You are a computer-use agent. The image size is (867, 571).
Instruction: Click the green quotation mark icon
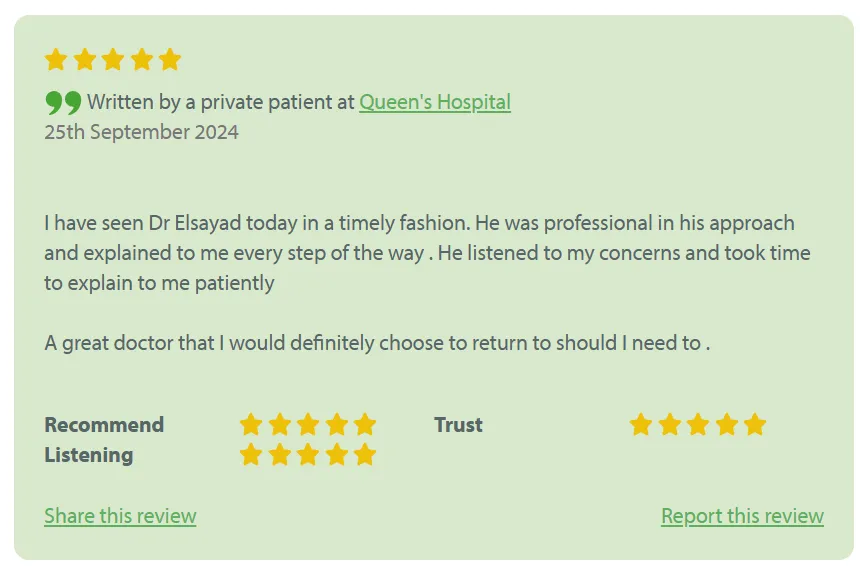tap(63, 102)
